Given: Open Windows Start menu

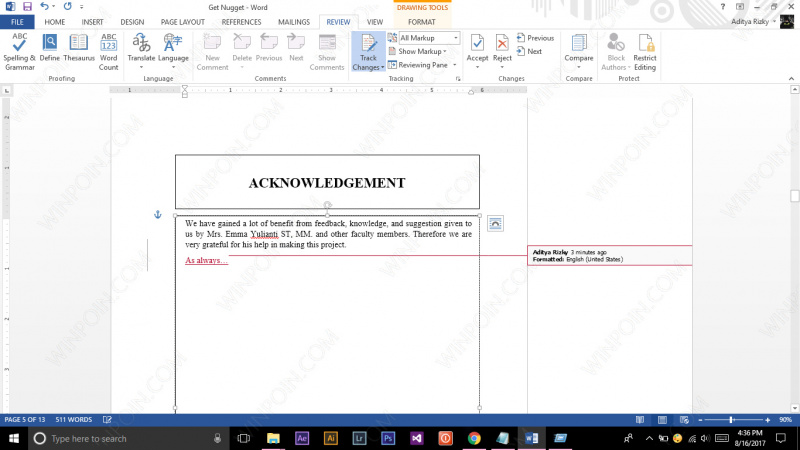Looking at the screenshot, I should tap(14, 438).
